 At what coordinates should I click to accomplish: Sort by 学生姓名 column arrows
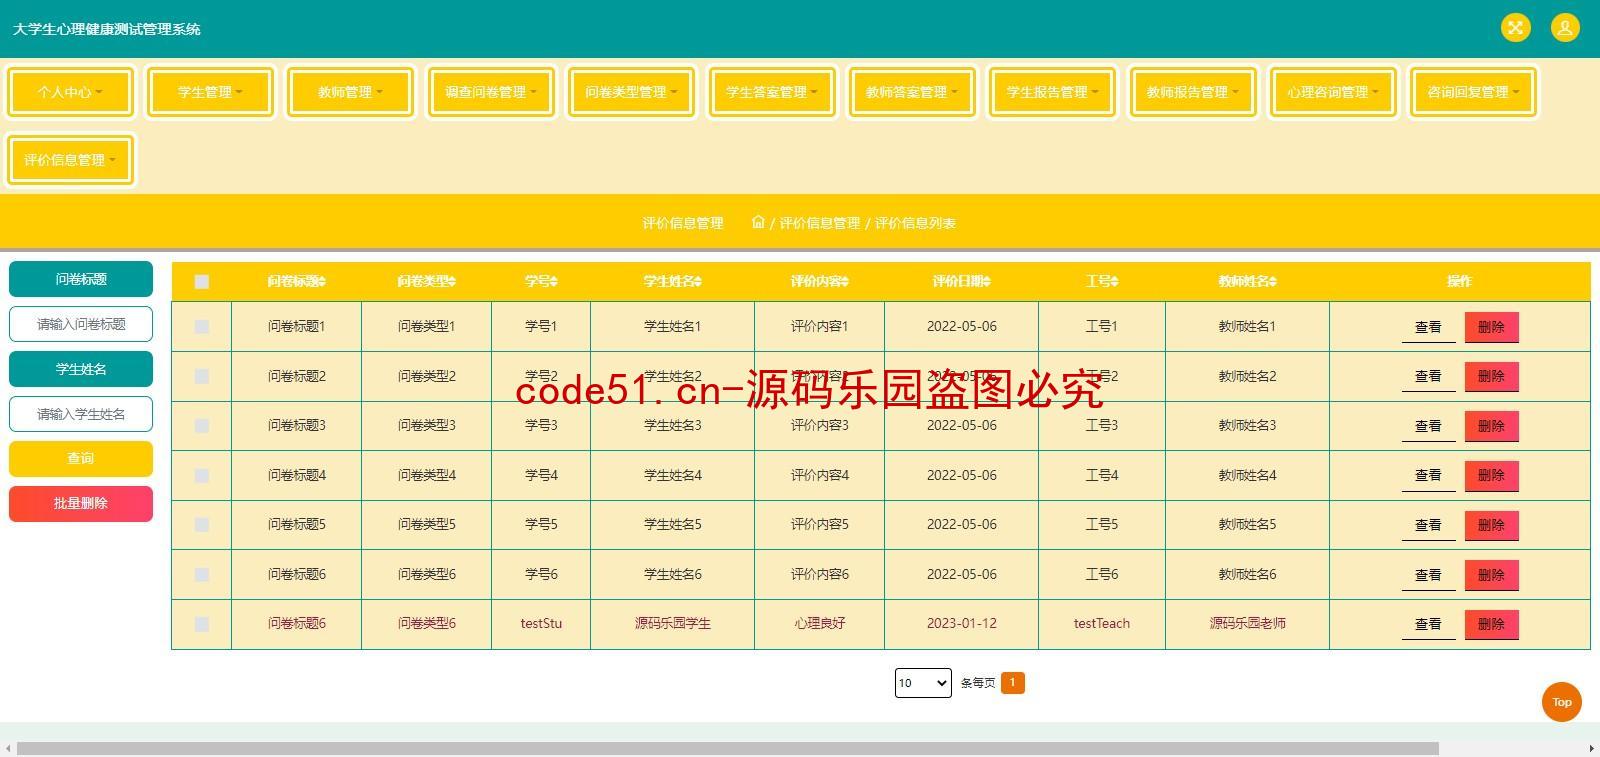(698, 282)
